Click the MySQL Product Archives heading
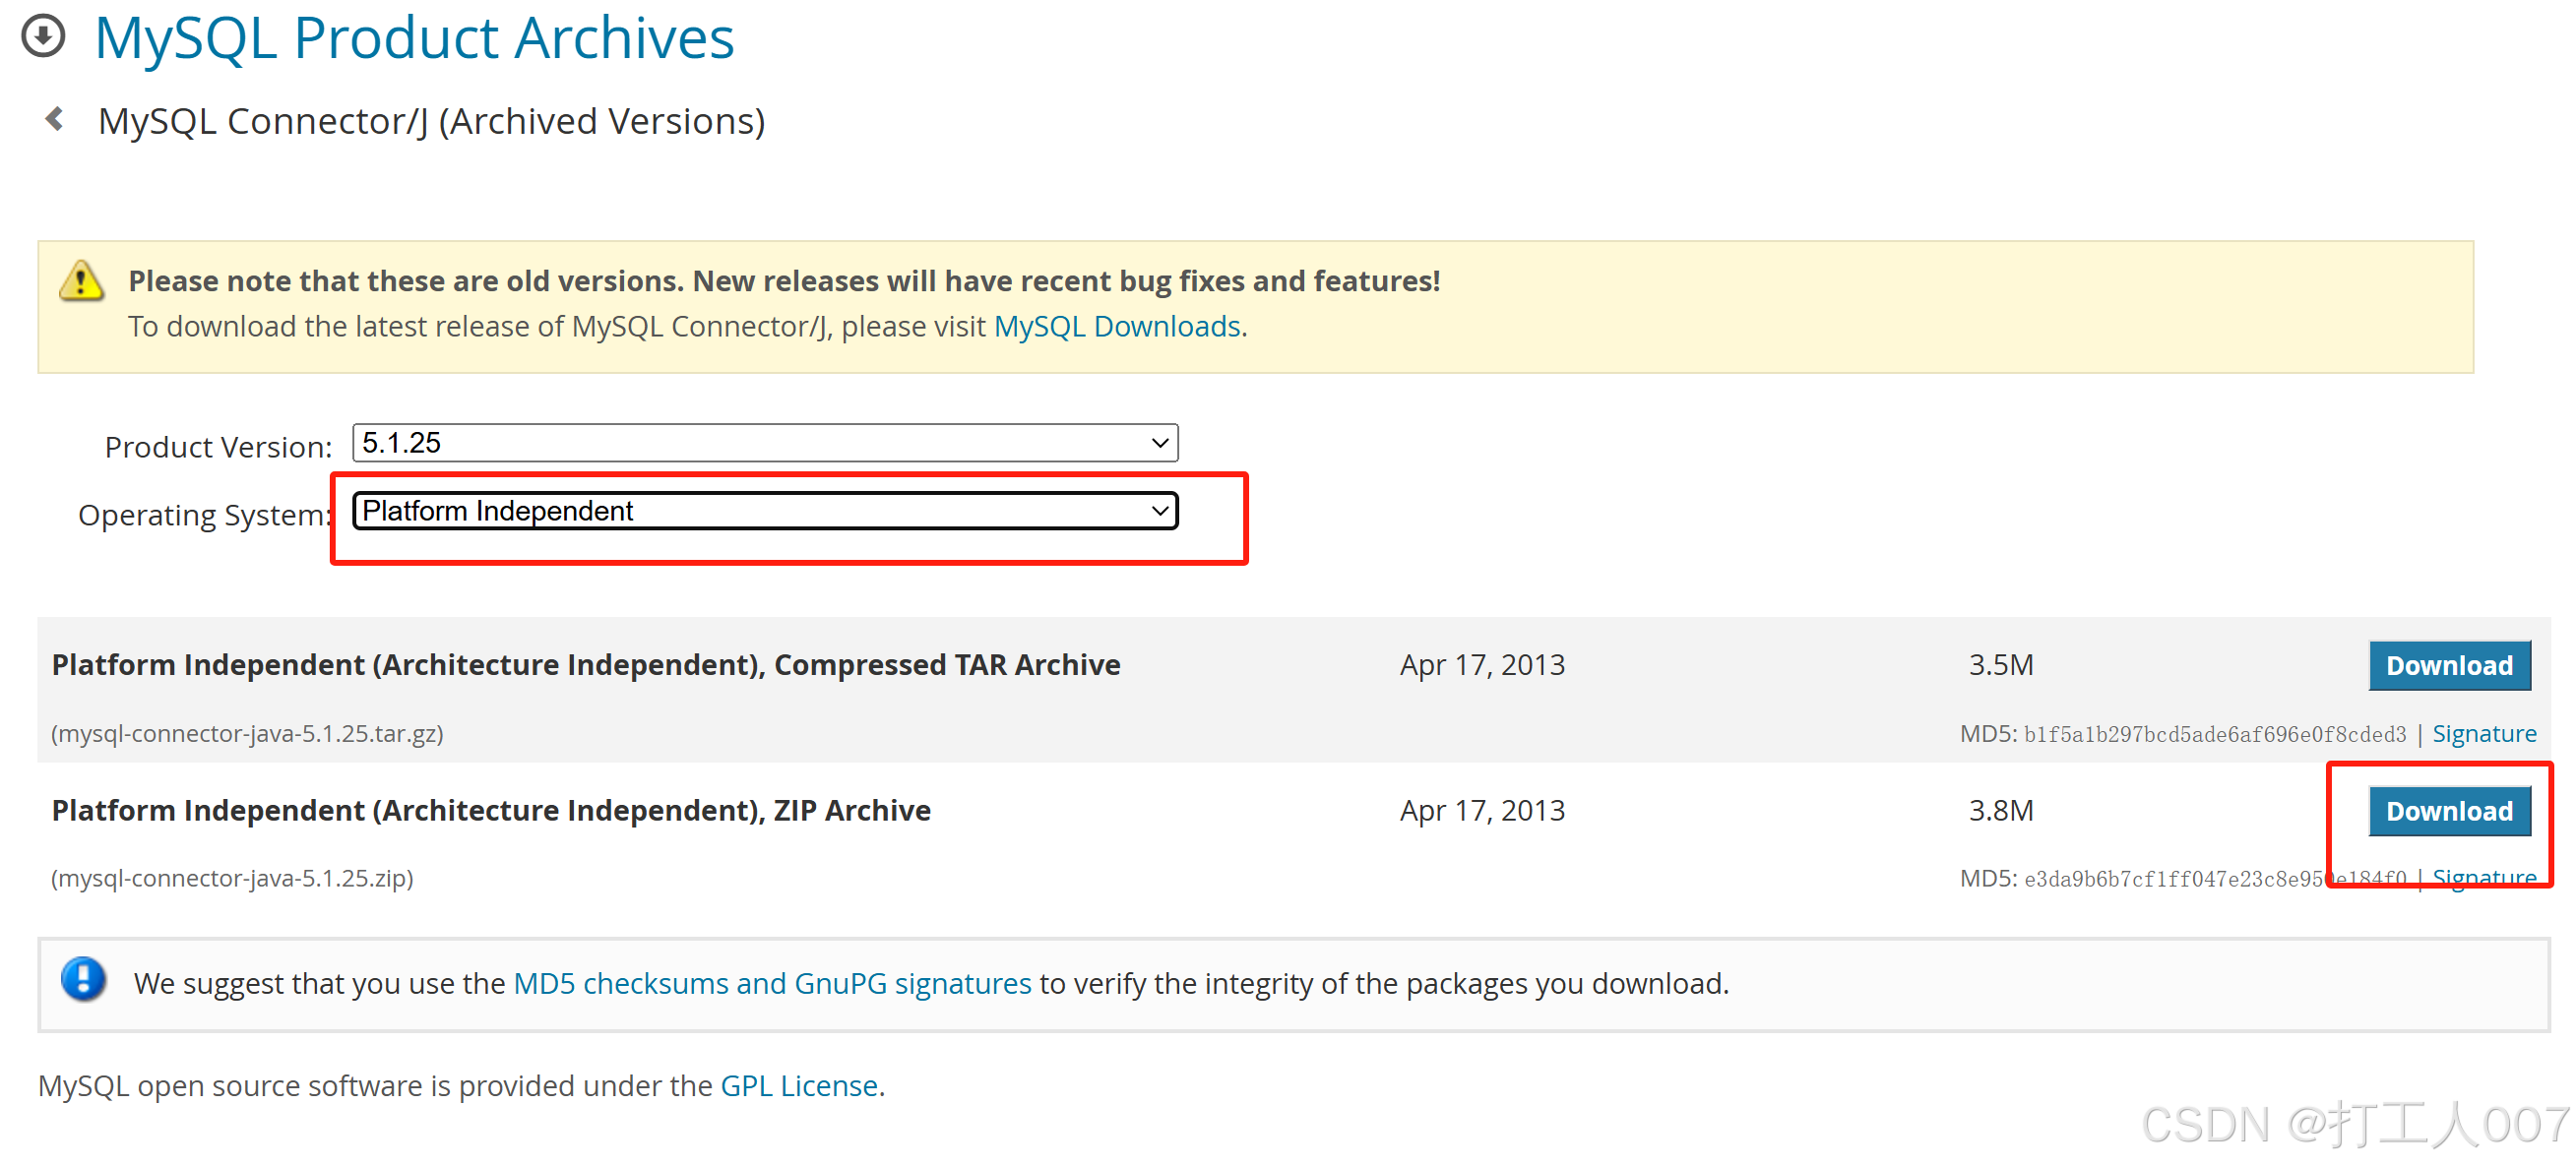Viewport: 2576px width, 1166px height. tap(414, 39)
